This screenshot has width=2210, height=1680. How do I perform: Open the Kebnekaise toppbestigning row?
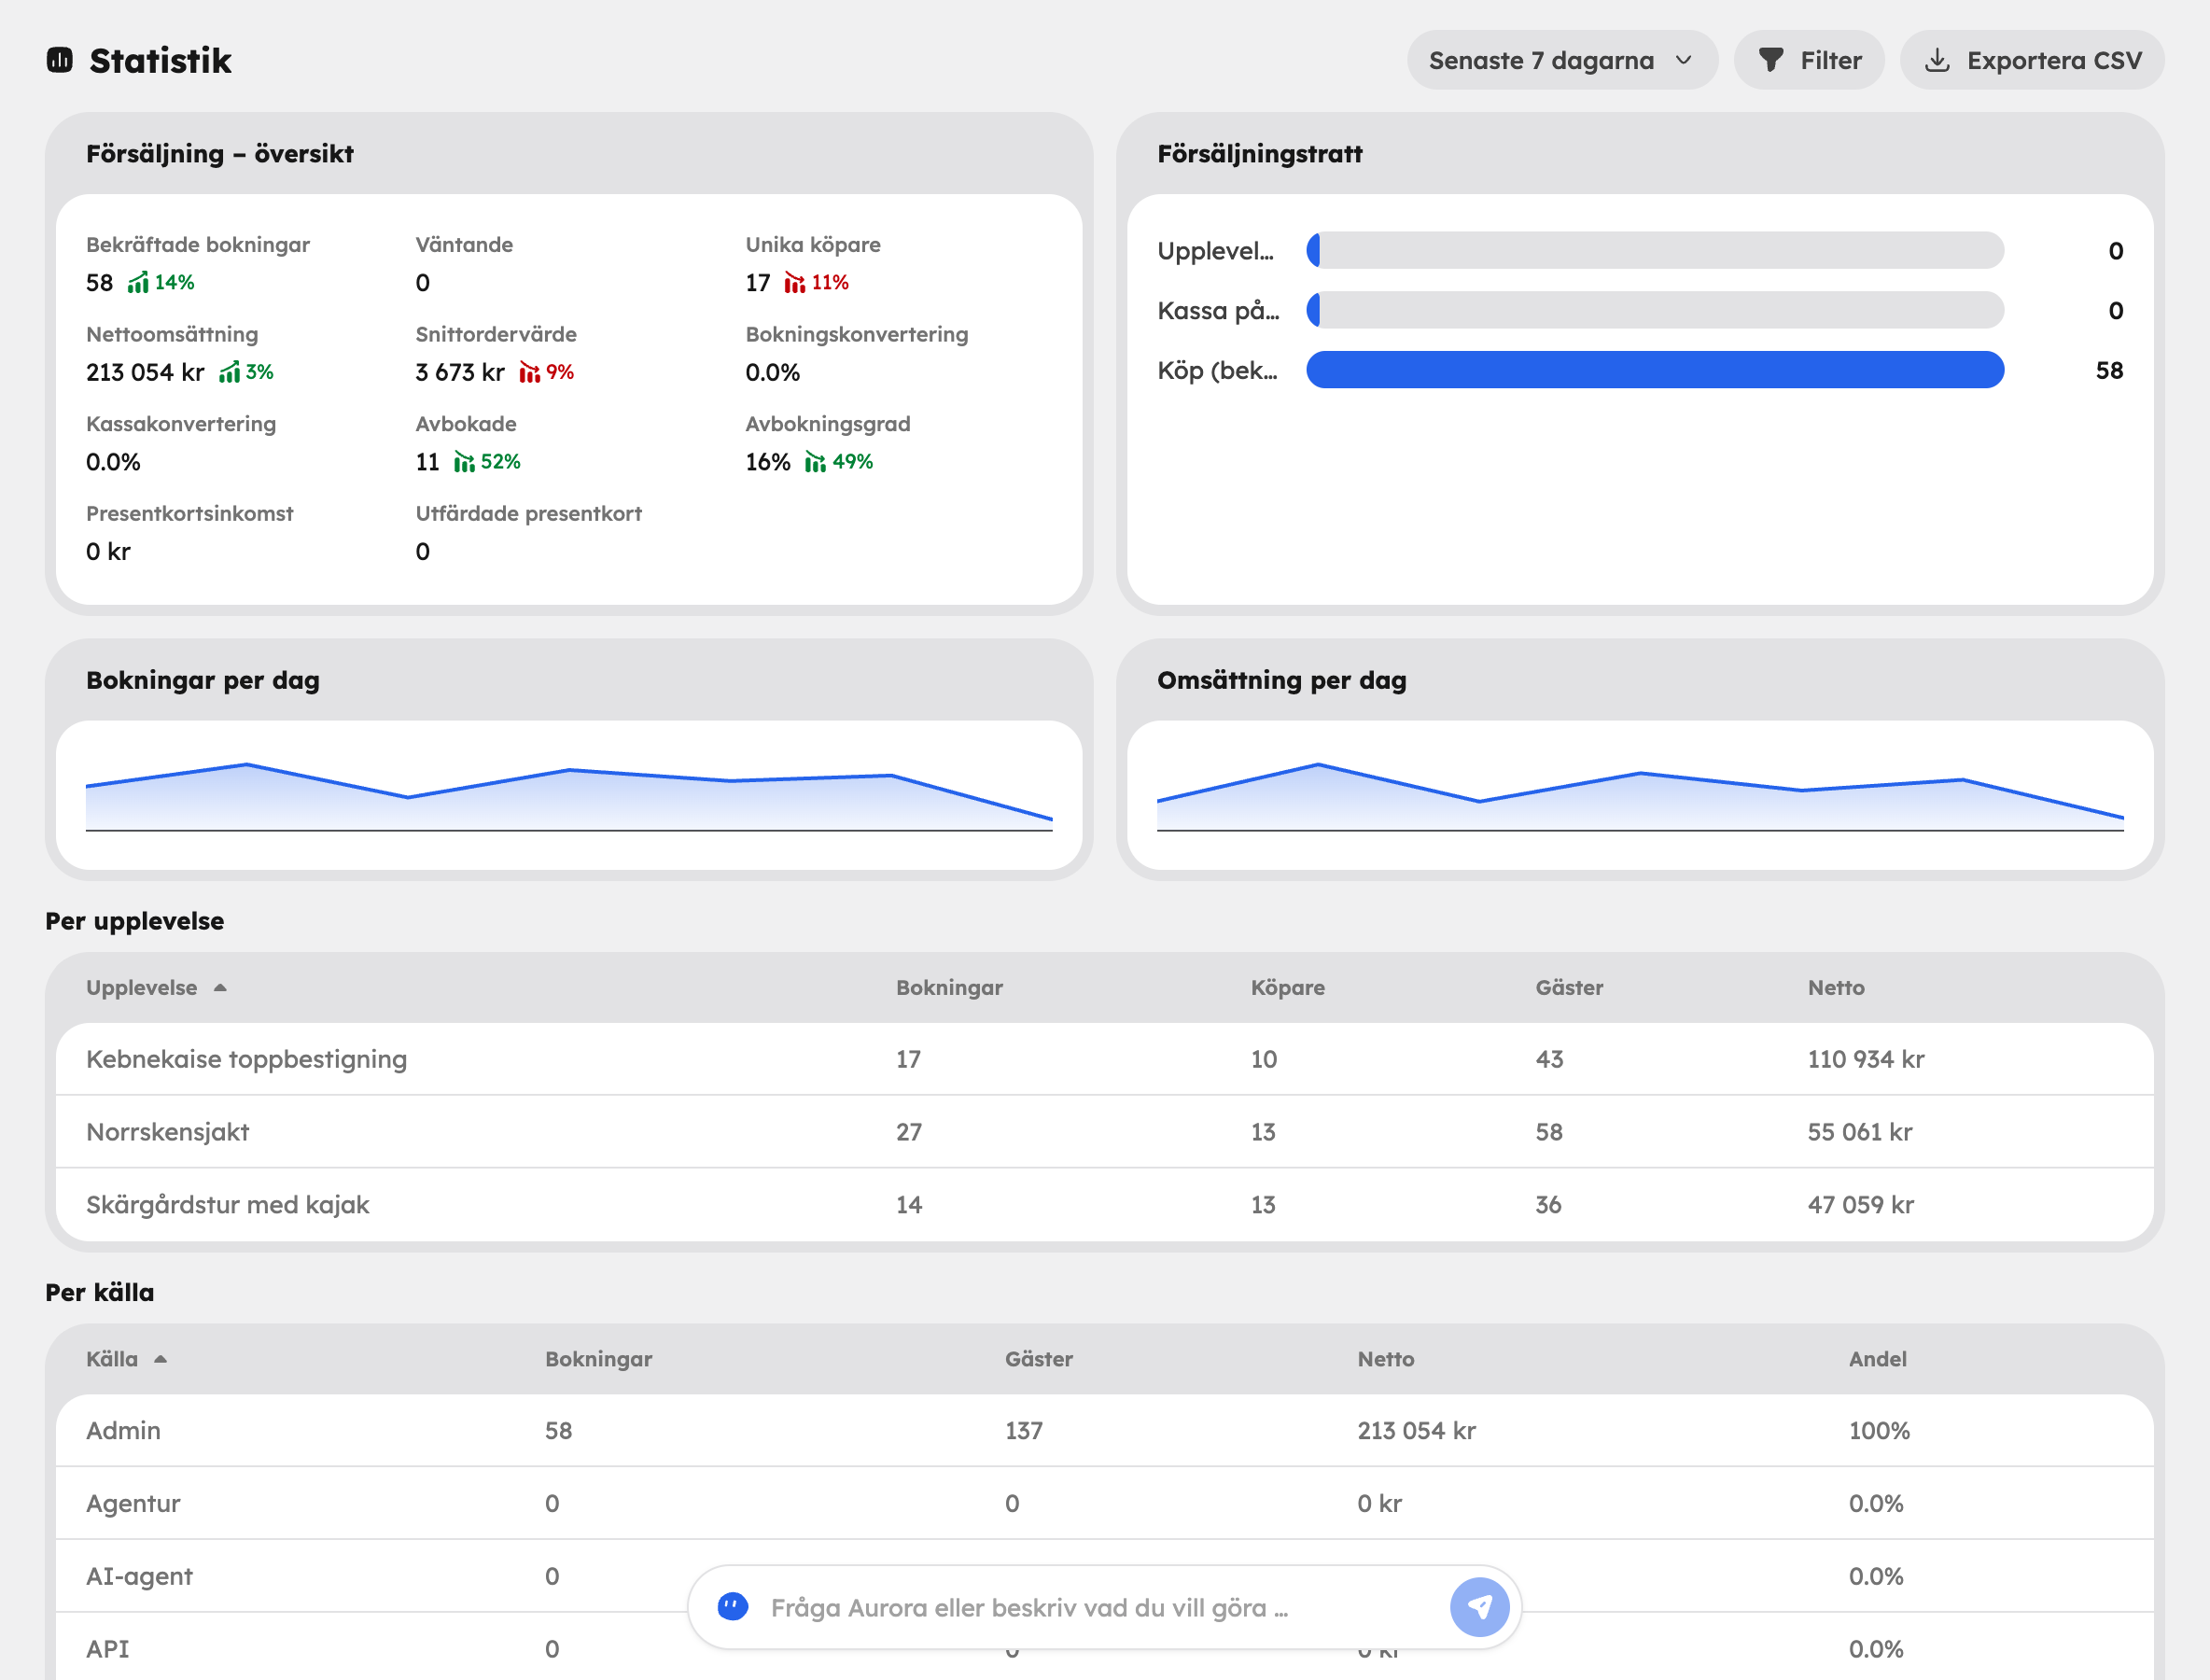point(1104,1059)
